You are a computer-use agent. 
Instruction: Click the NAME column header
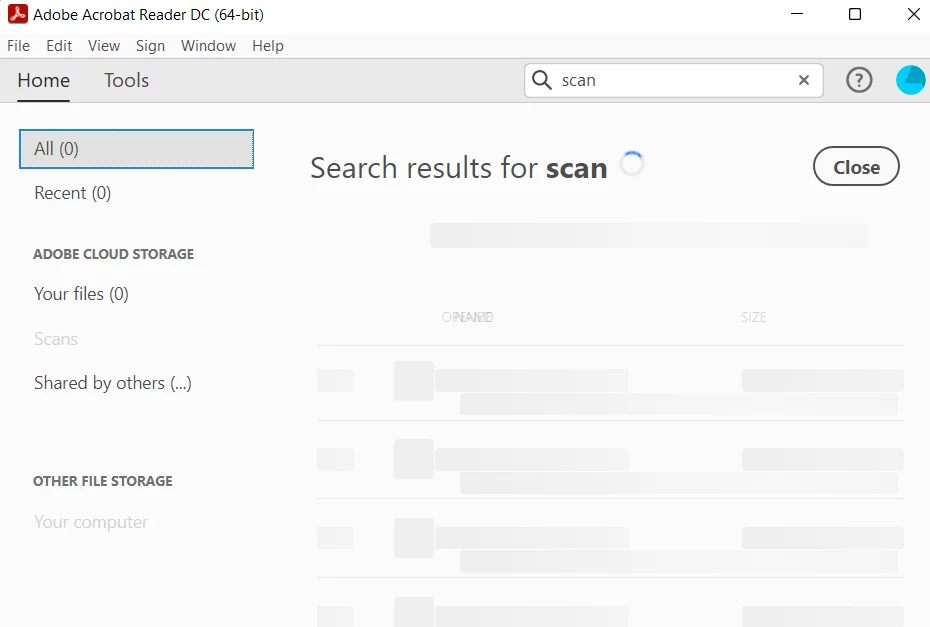(x=473, y=317)
